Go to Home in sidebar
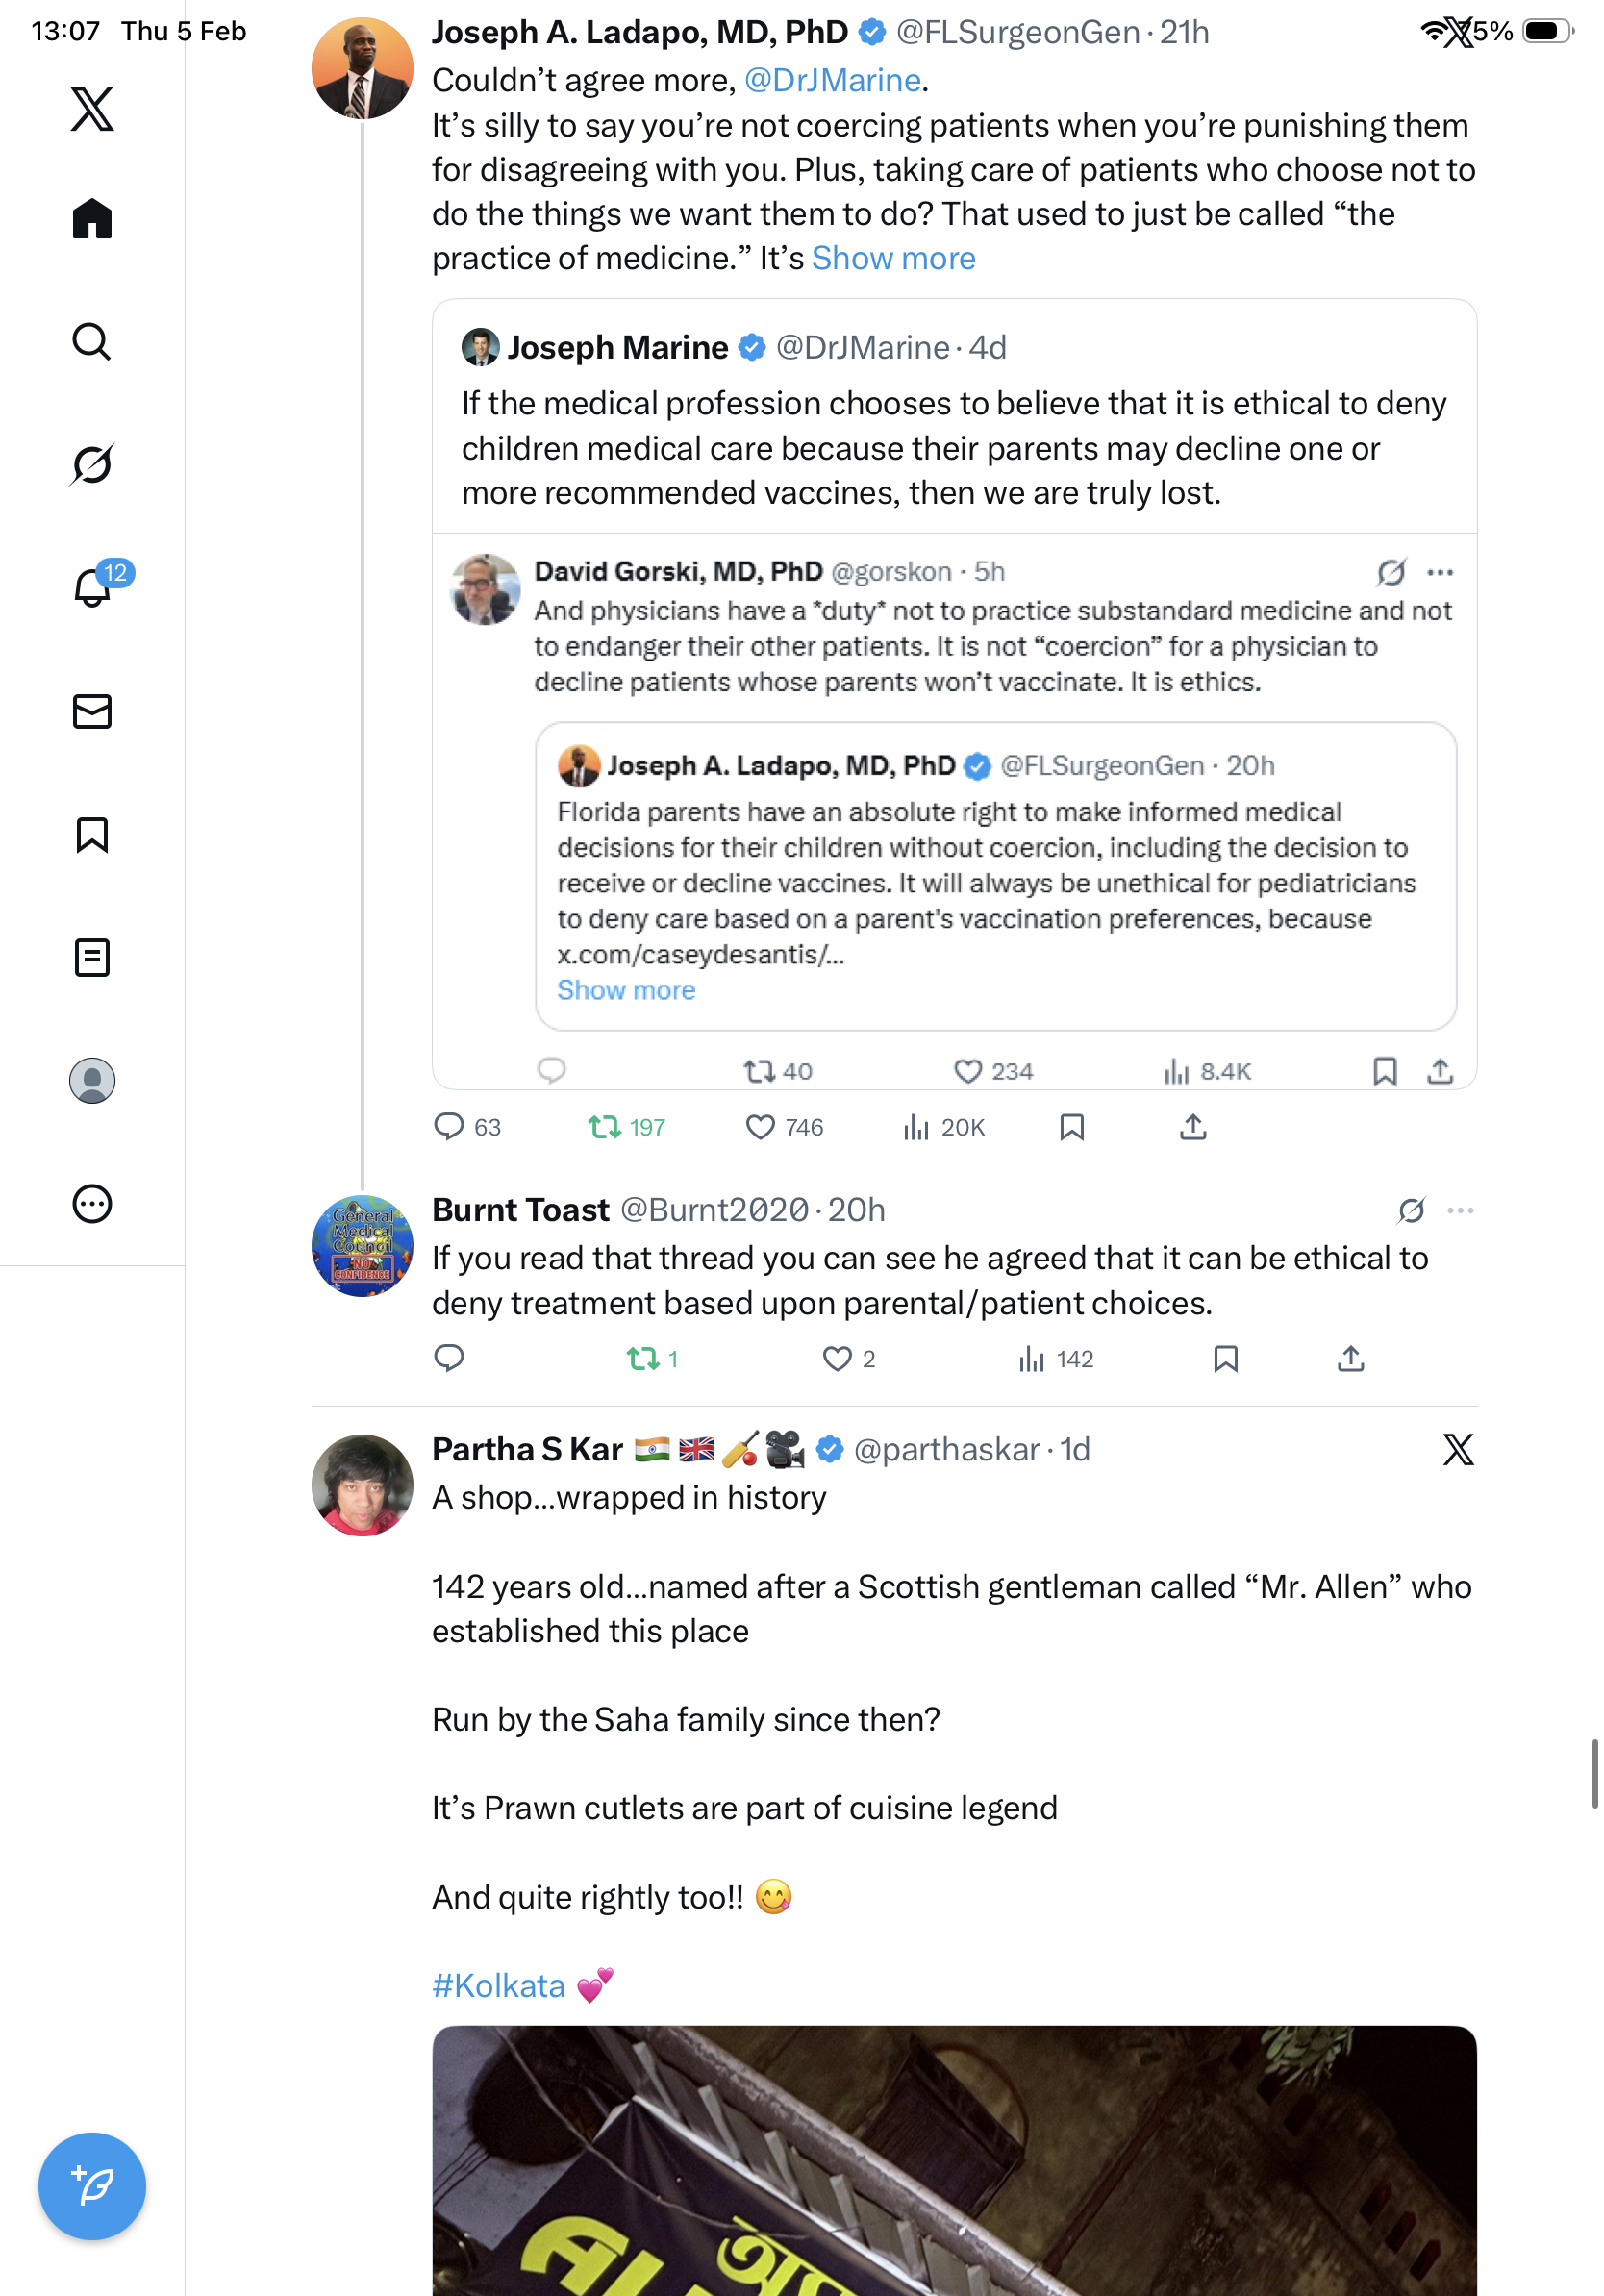 [92, 218]
